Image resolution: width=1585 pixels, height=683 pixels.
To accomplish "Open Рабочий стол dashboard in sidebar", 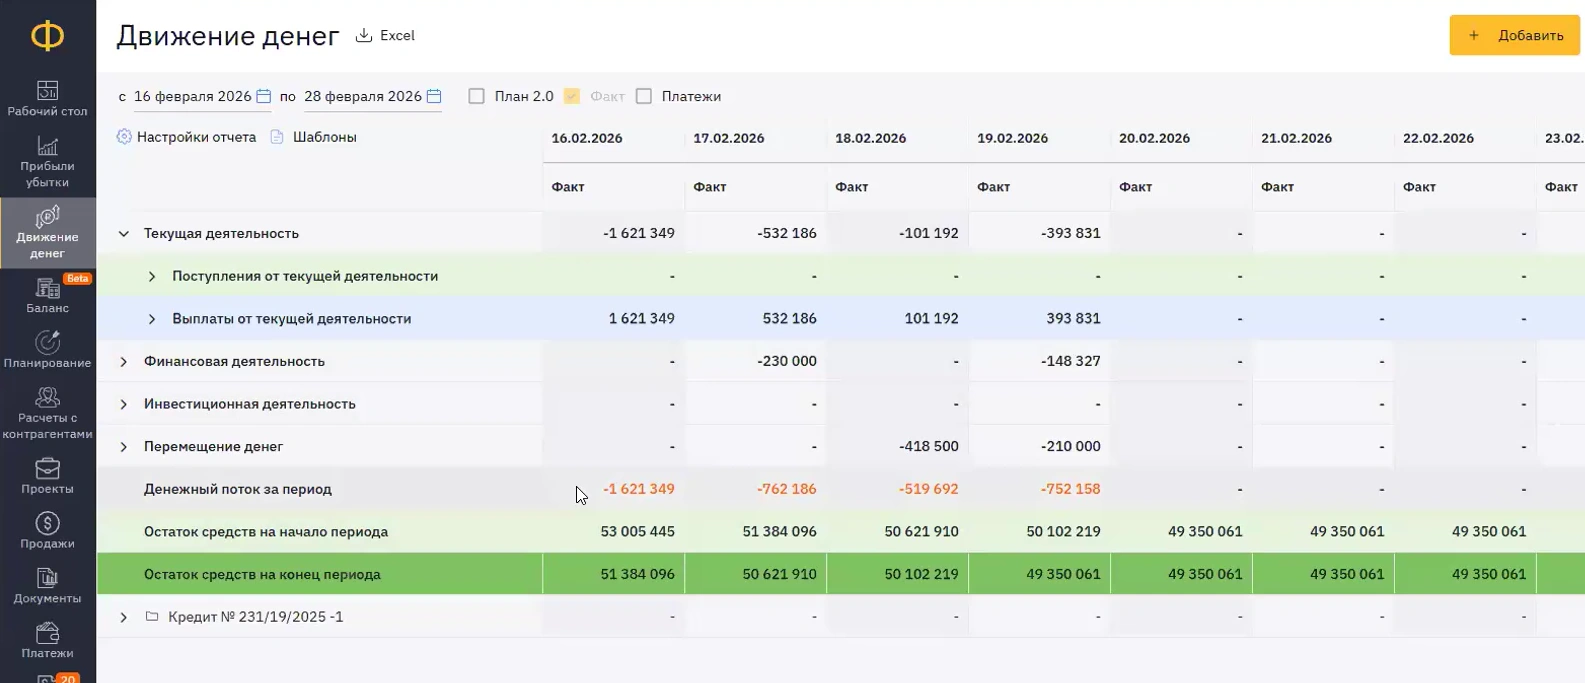I will tap(47, 99).
